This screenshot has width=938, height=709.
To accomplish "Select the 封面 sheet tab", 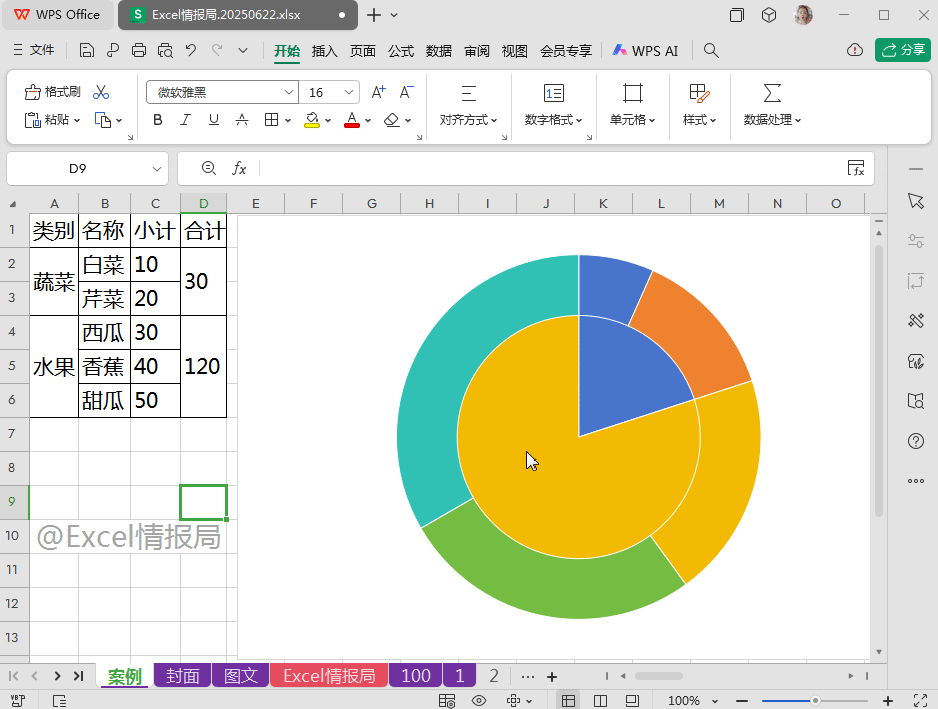I will coord(183,676).
